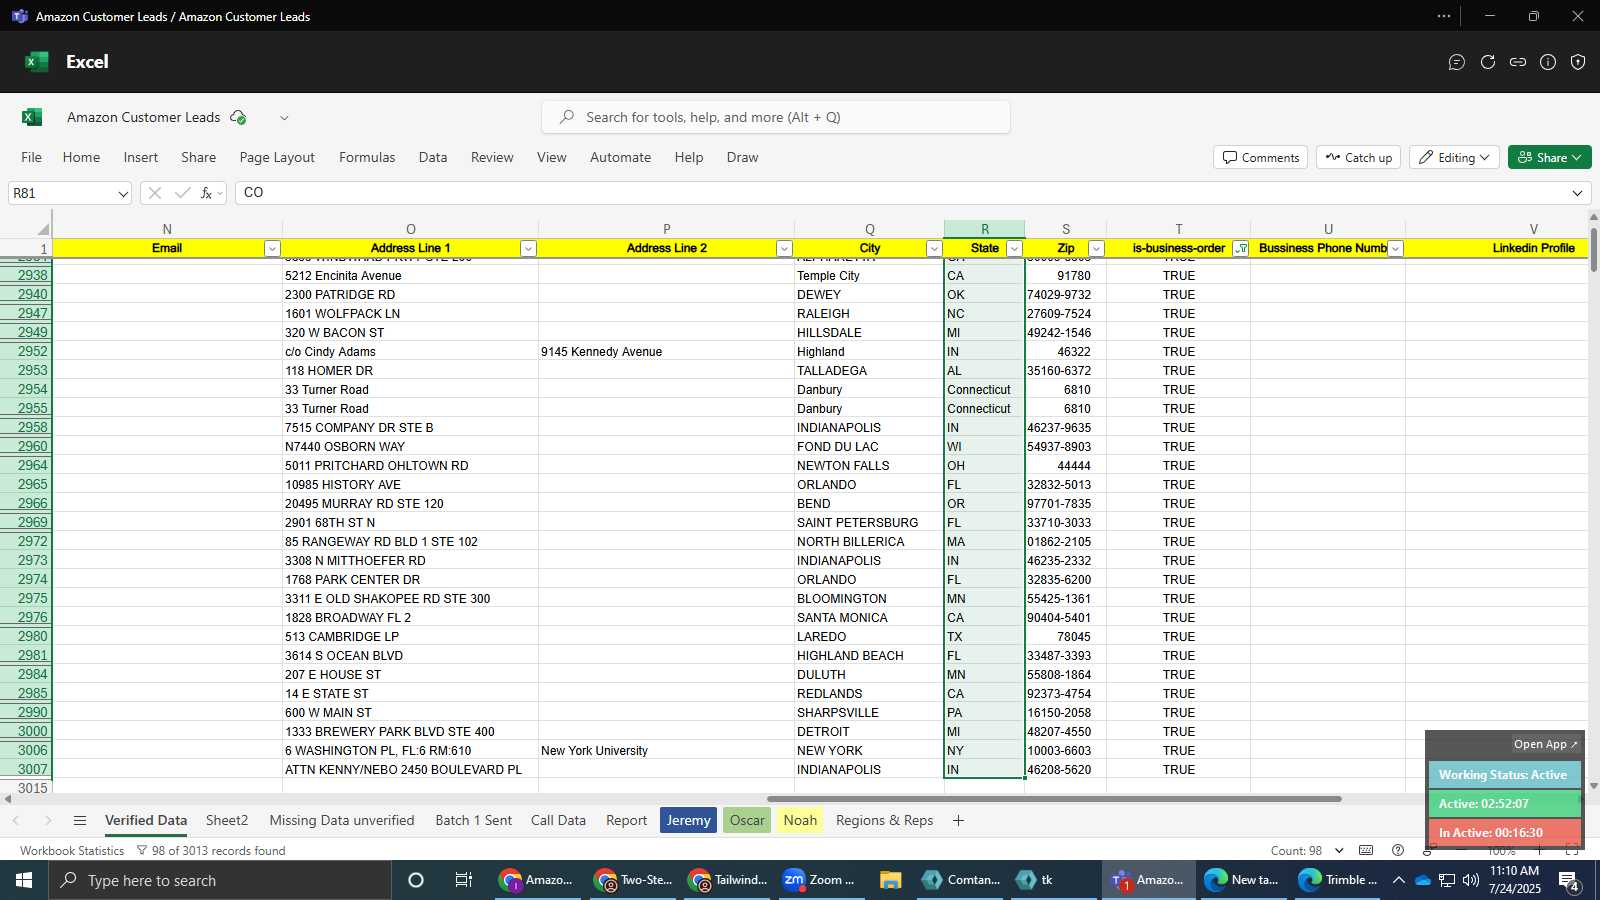
Task: Go to next sheet tabs arrow
Action: tap(47, 820)
